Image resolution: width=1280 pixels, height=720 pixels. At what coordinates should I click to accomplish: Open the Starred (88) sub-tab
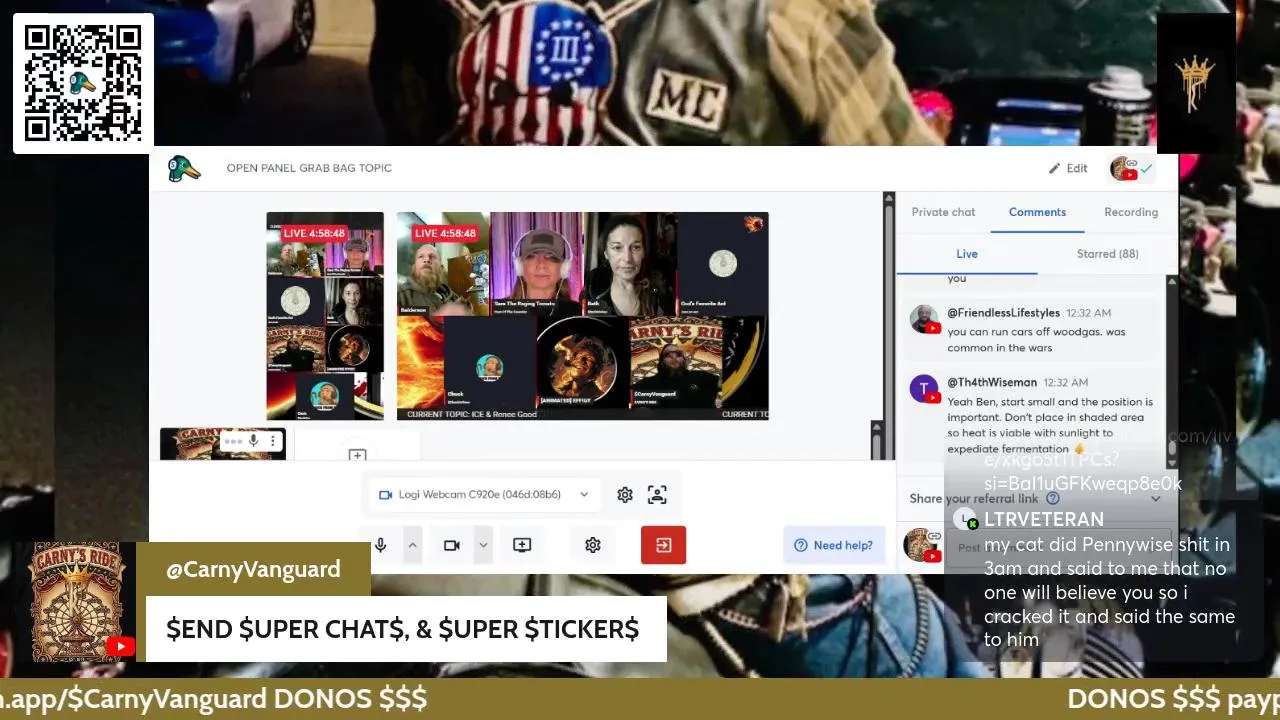click(1107, 254)
